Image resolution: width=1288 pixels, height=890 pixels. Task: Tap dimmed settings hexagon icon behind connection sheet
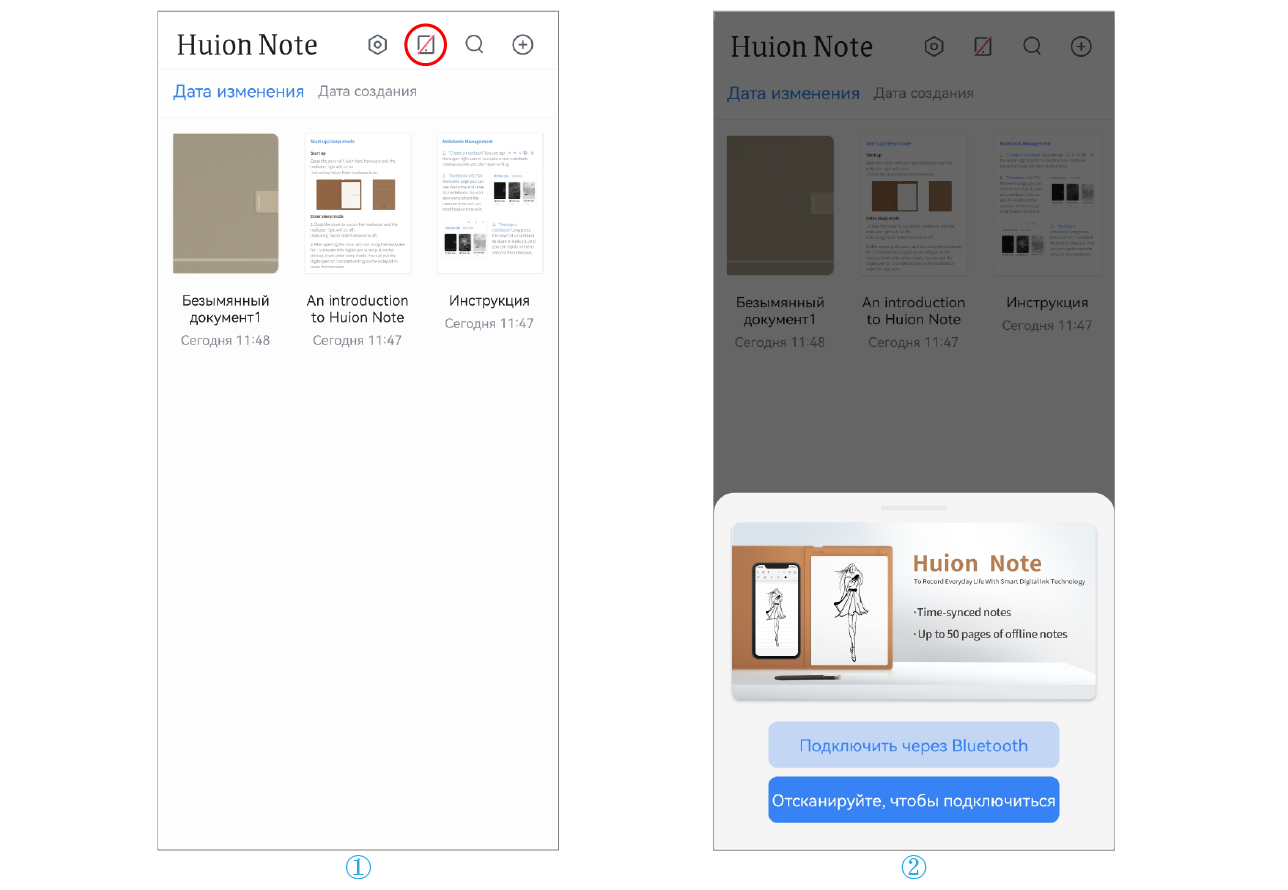[x=934, y=46]
